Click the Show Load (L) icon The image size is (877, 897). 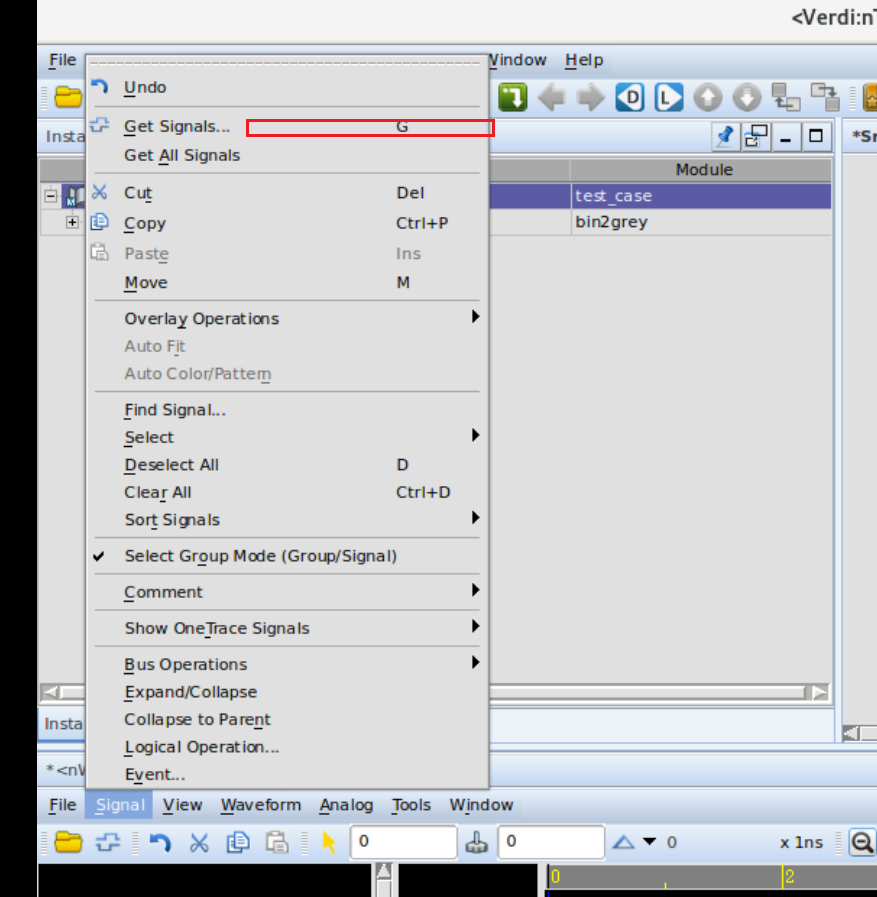[x=669, y=97]
